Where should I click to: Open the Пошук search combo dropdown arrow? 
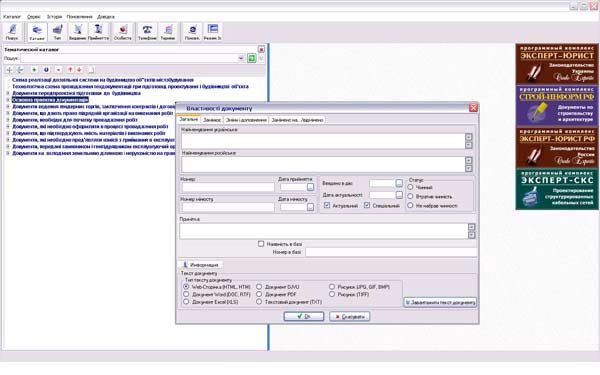241,58
